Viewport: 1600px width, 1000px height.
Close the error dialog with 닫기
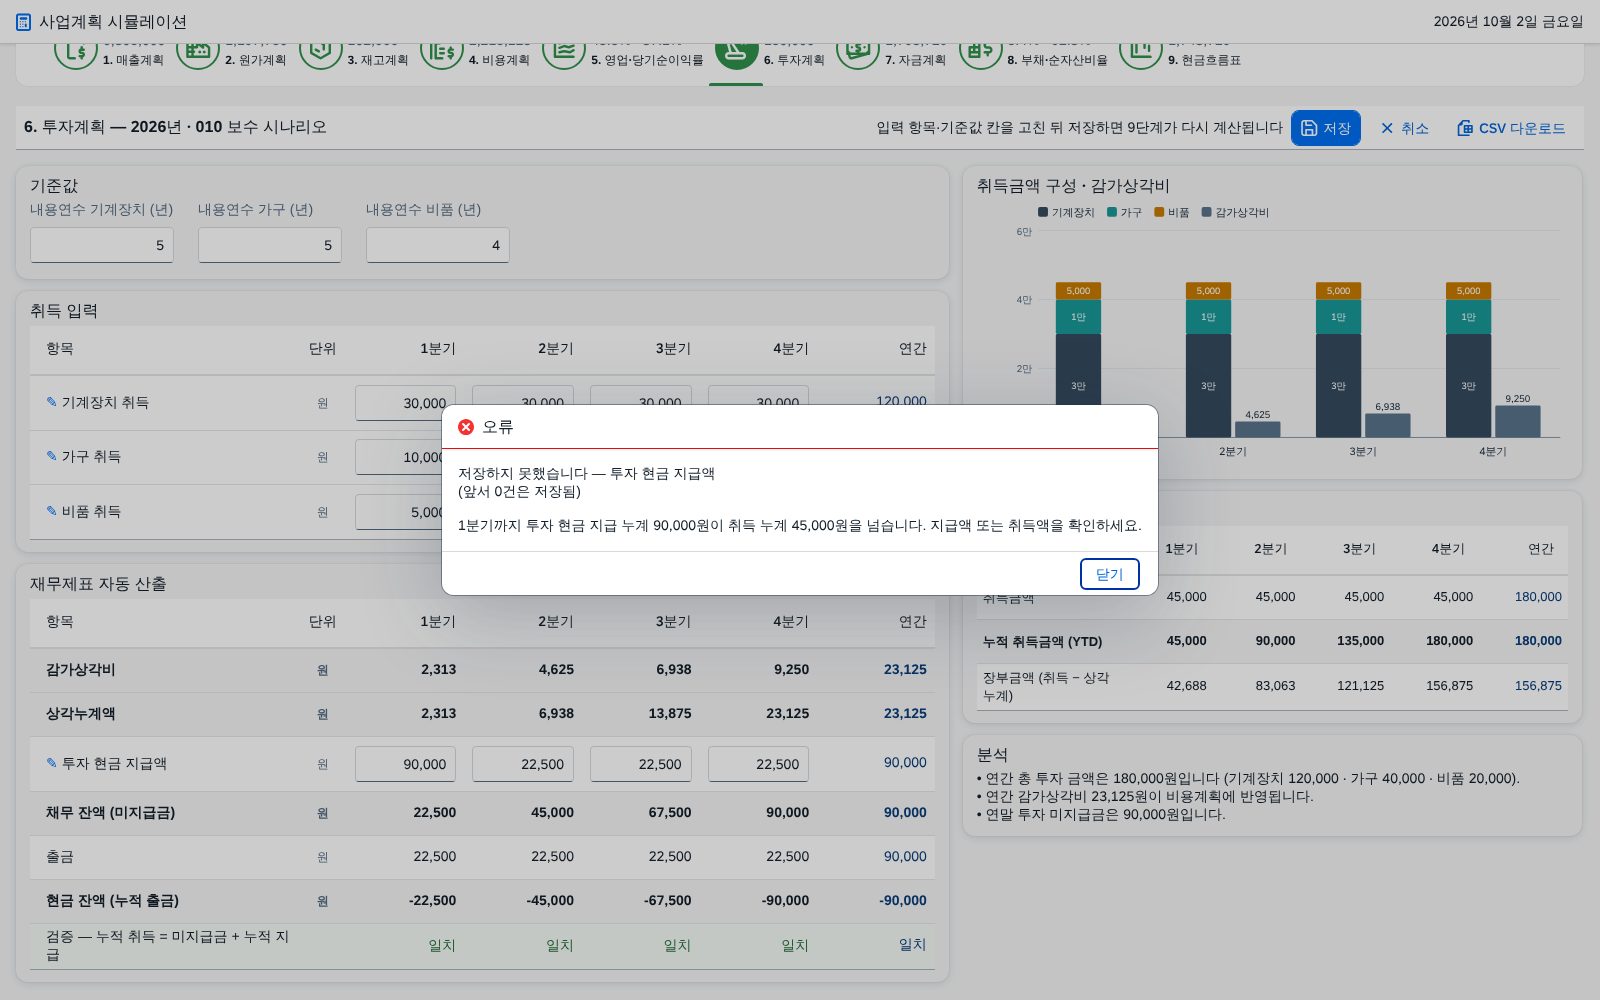point(1110,574)
